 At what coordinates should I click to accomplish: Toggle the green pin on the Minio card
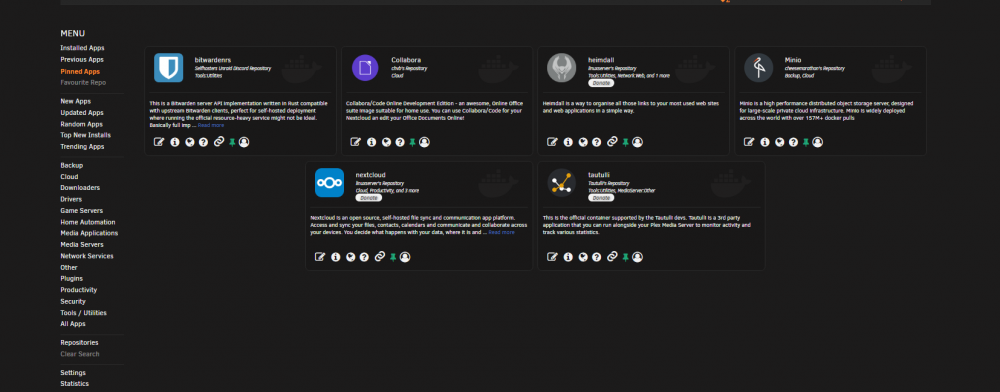pyautogui.click(x=806, y=143)
